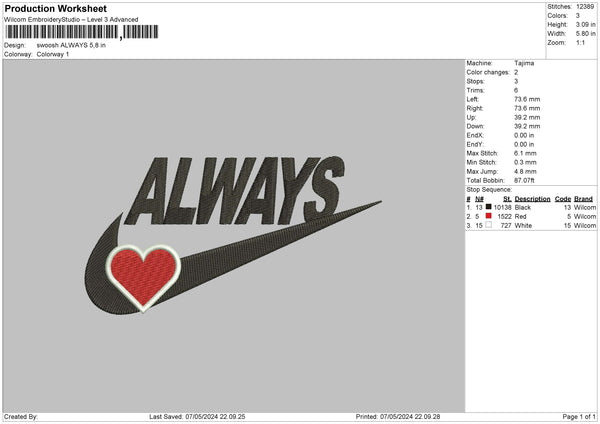Click the Wilcom EmbroideryStudio Level 3 Advanced text
Viewport: 600px width, 424px height.
point(71,20)
